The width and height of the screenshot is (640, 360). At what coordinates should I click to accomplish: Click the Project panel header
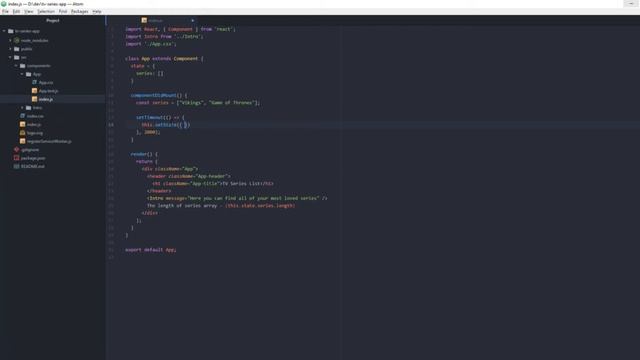coord(53,20)
